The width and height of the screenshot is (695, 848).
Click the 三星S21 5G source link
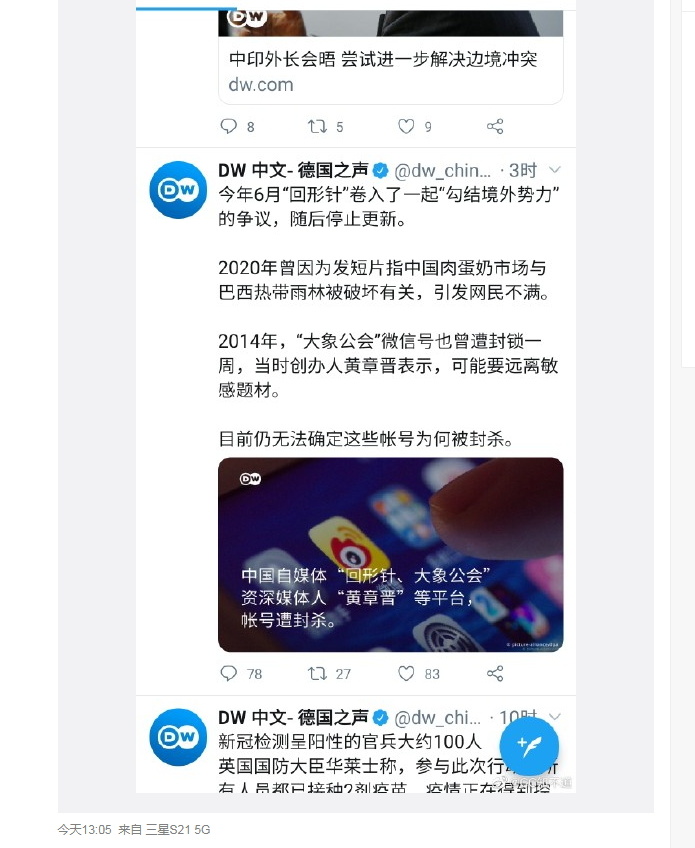[x=178, y=830]
